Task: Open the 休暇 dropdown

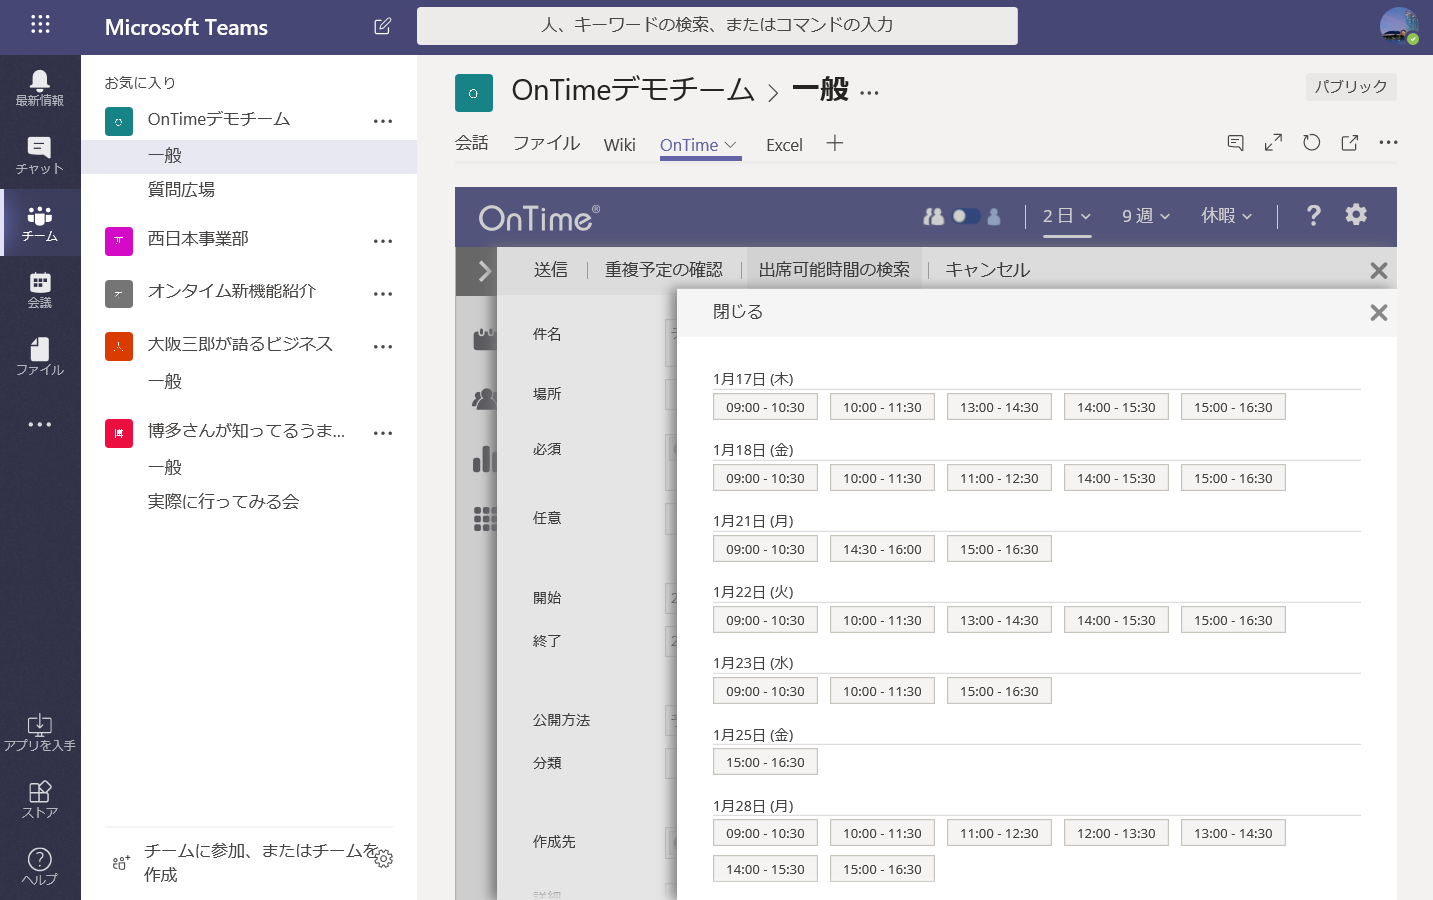Action: (1227, 216)
